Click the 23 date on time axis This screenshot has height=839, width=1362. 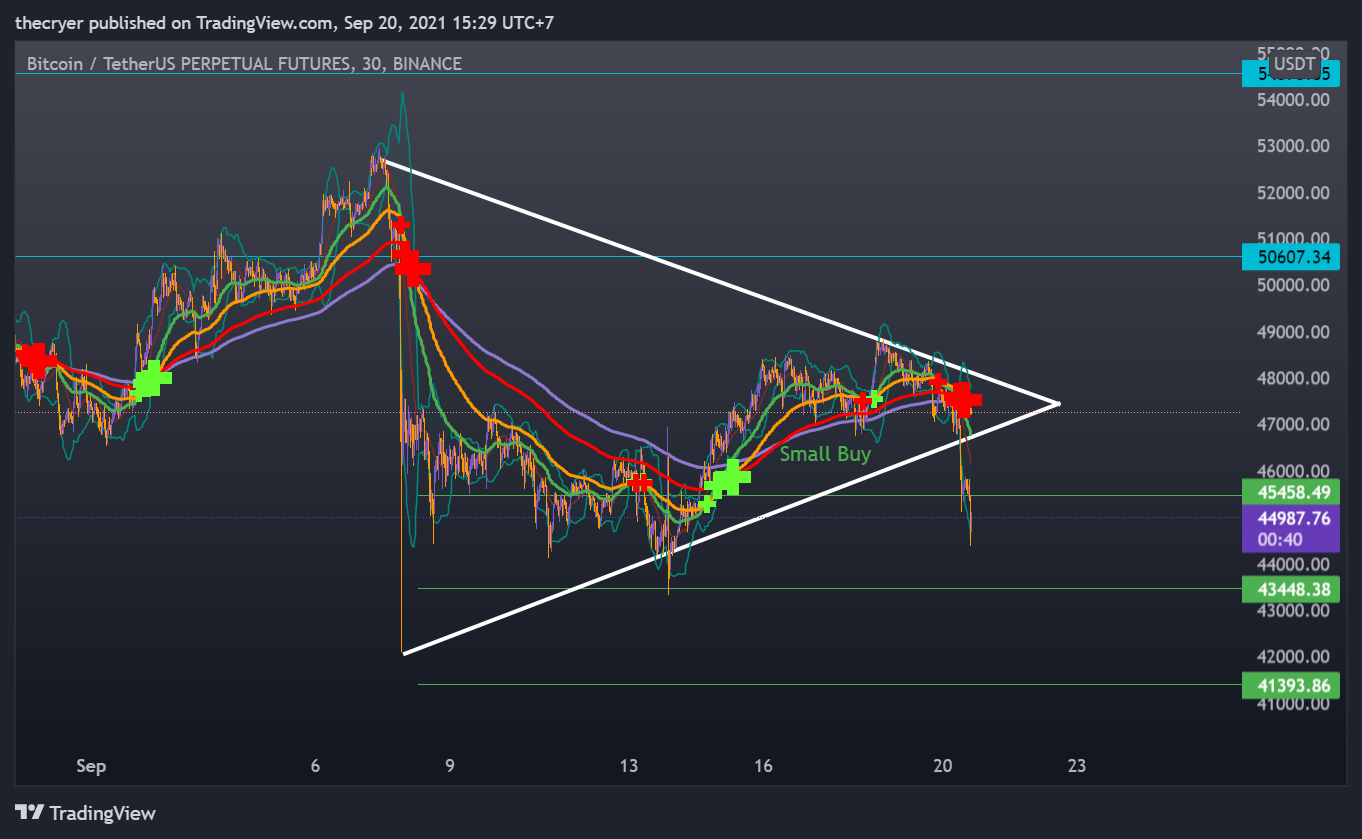coord(1077,767)
